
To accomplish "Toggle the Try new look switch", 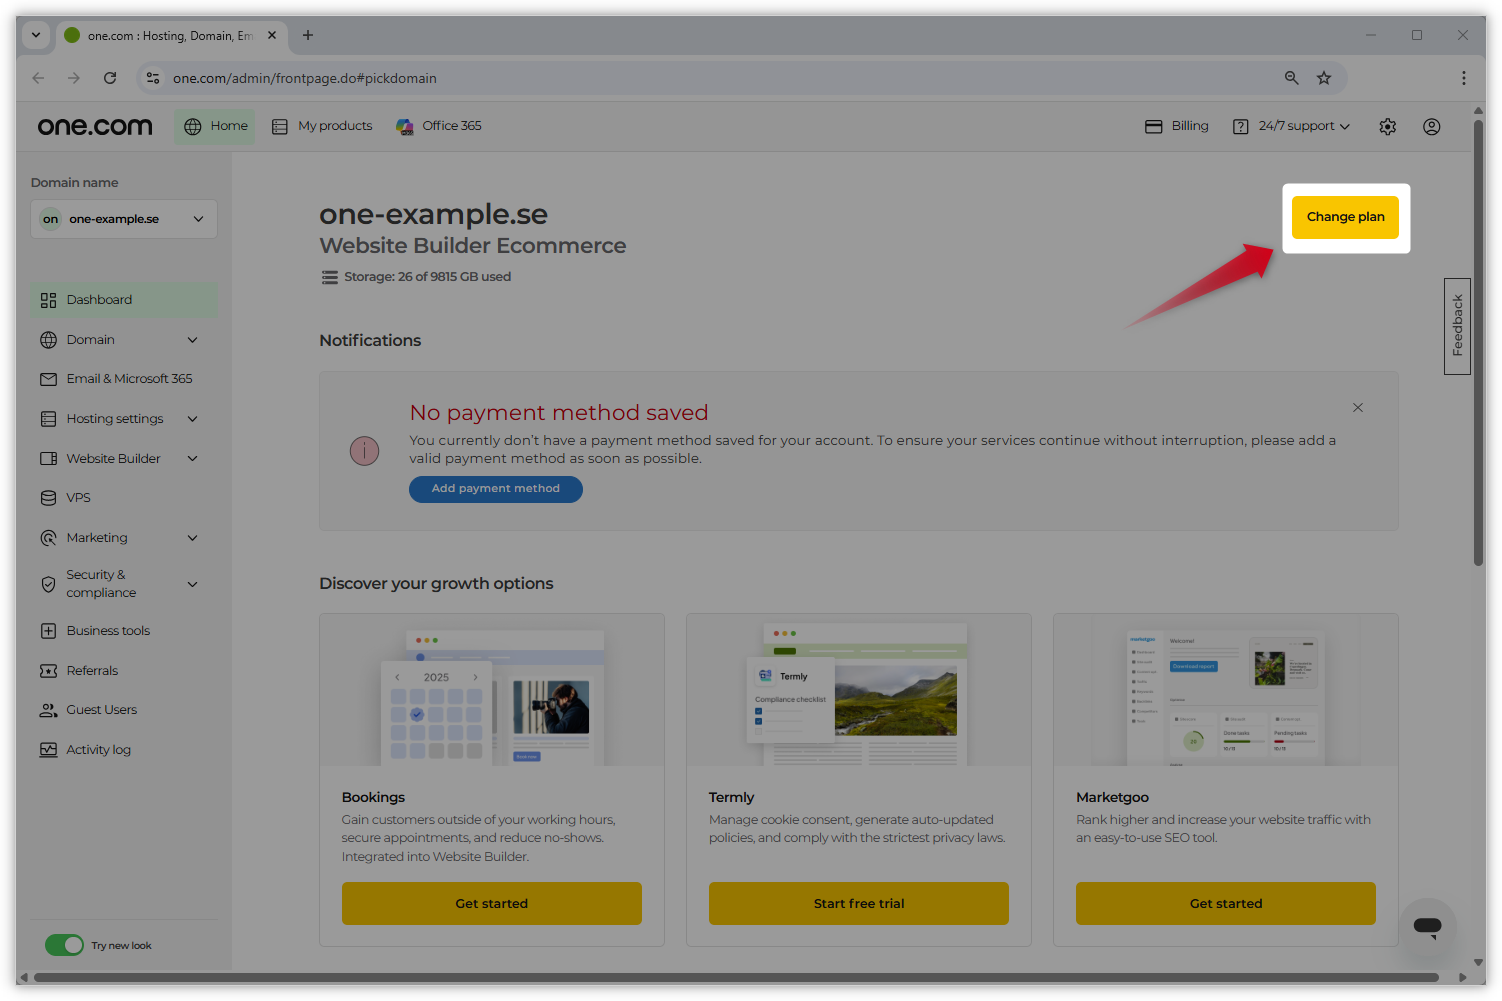I will point(64,945).
